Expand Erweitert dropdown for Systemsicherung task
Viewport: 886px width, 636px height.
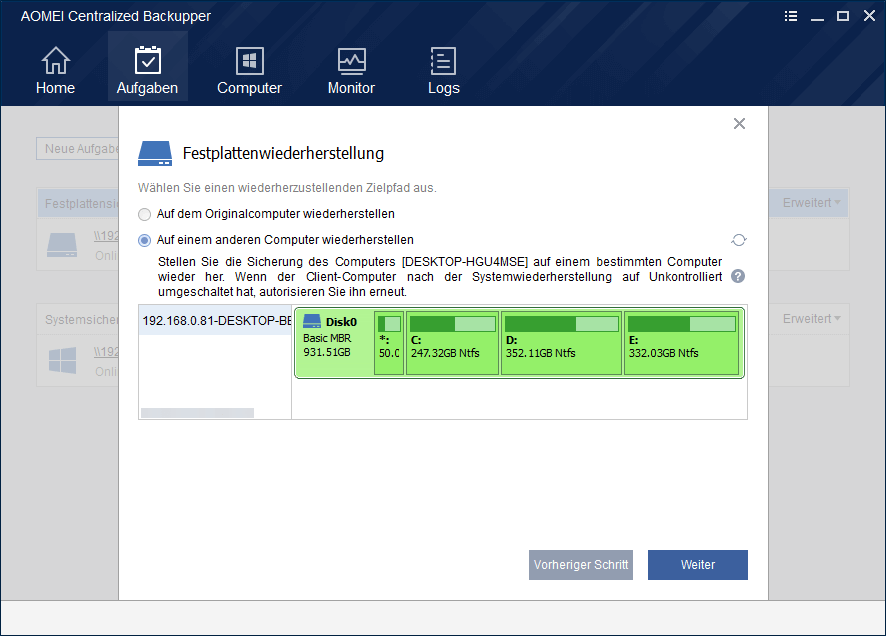[x=811, y=319]
